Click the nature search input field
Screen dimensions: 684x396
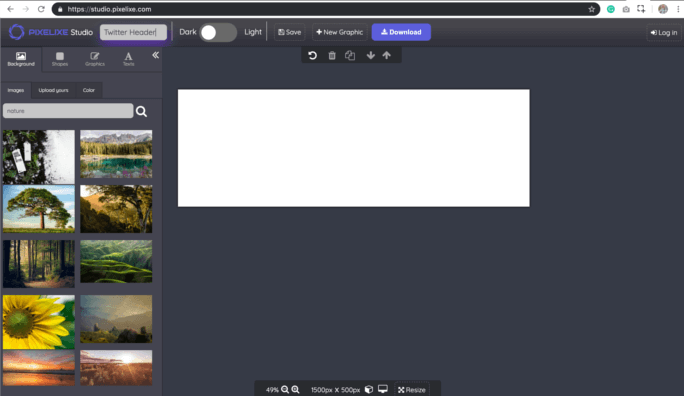[x=68, y=111]
